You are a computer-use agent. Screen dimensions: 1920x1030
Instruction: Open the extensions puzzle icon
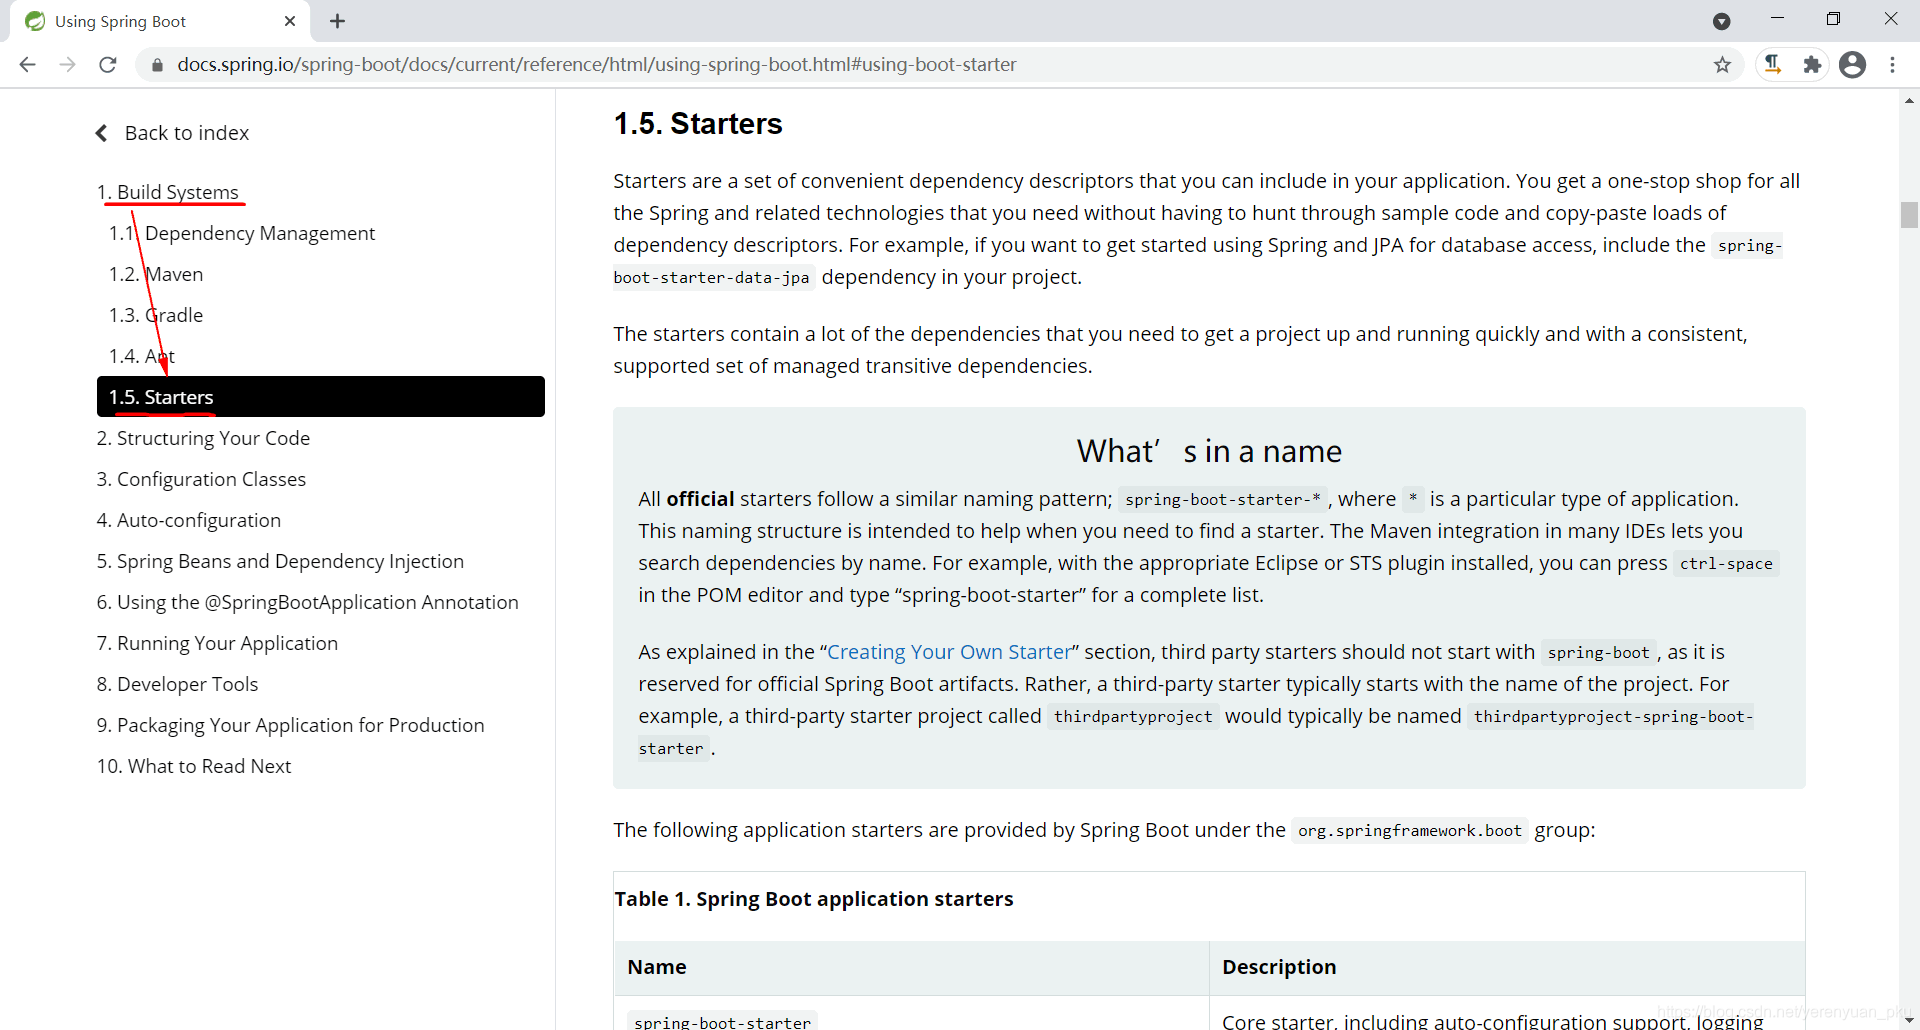tap(1812, 65)
